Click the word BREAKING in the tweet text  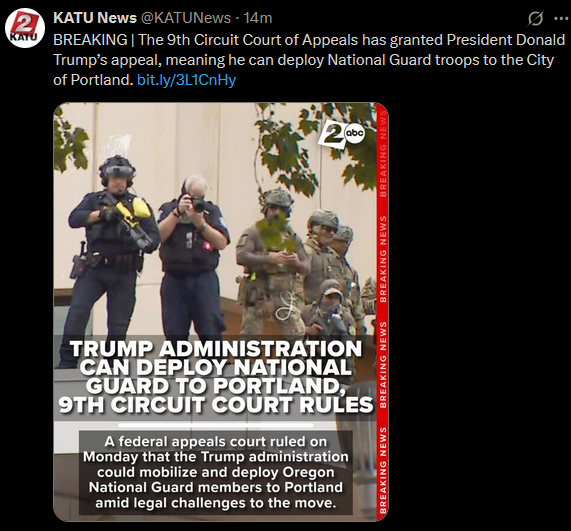(x=90, y=40)
